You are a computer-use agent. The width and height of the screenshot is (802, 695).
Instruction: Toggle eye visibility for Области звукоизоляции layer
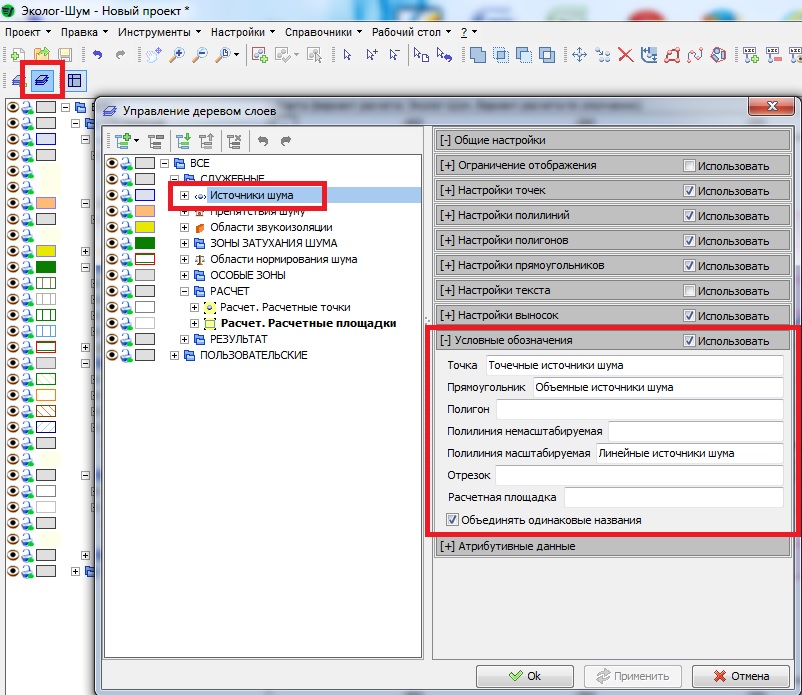(112, 227)
